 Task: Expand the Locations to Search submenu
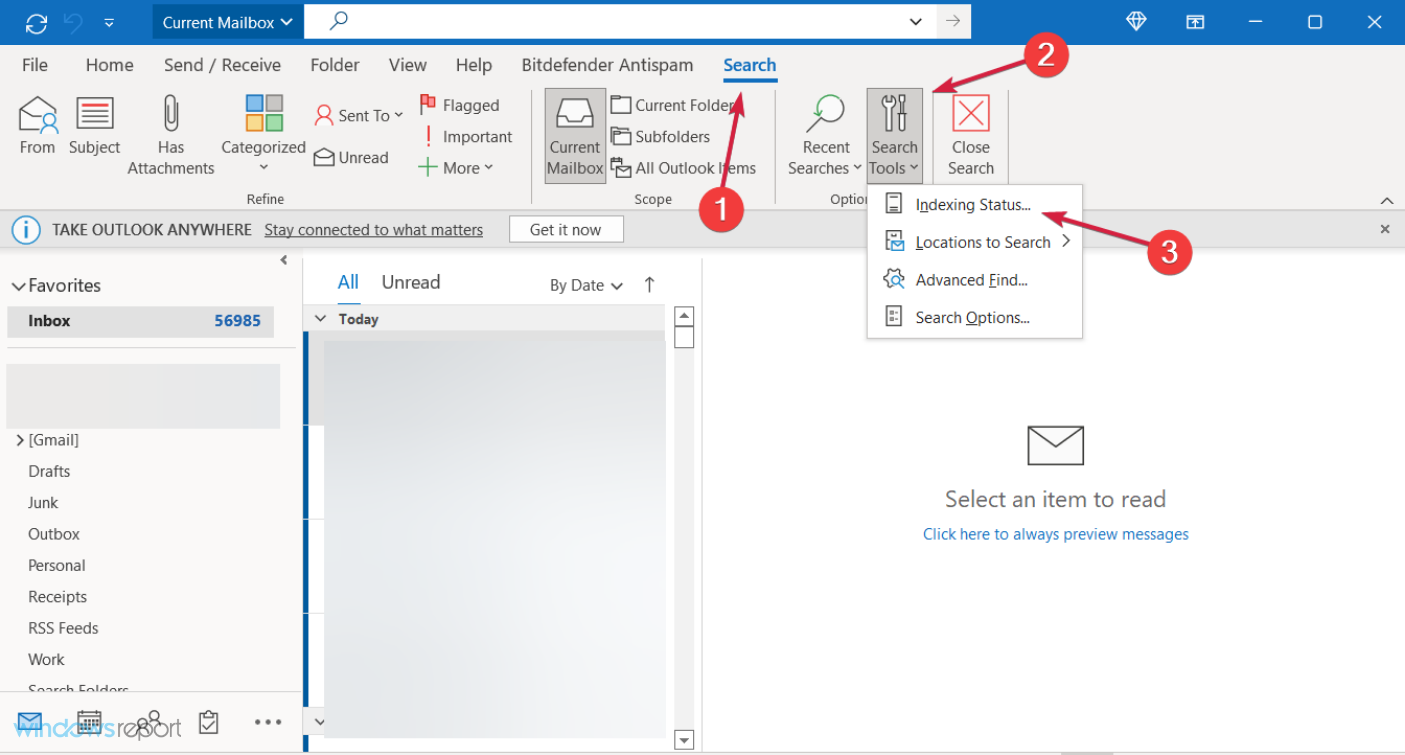tap(983, 241)
